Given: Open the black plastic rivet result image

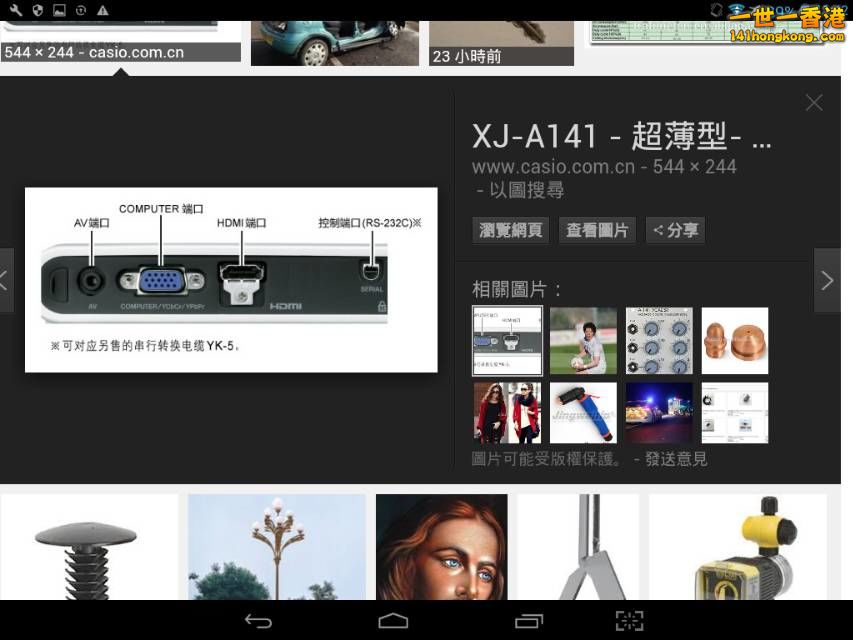Looking at the screenshot, I should [89, 547].
